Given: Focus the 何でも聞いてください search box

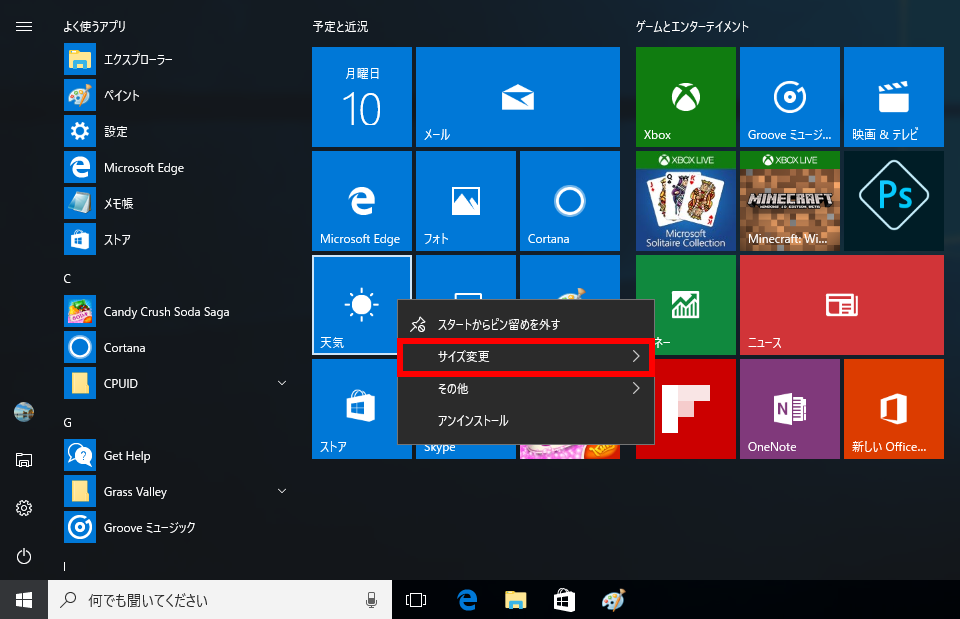Looking at the screenshot, I should point(220,600).
